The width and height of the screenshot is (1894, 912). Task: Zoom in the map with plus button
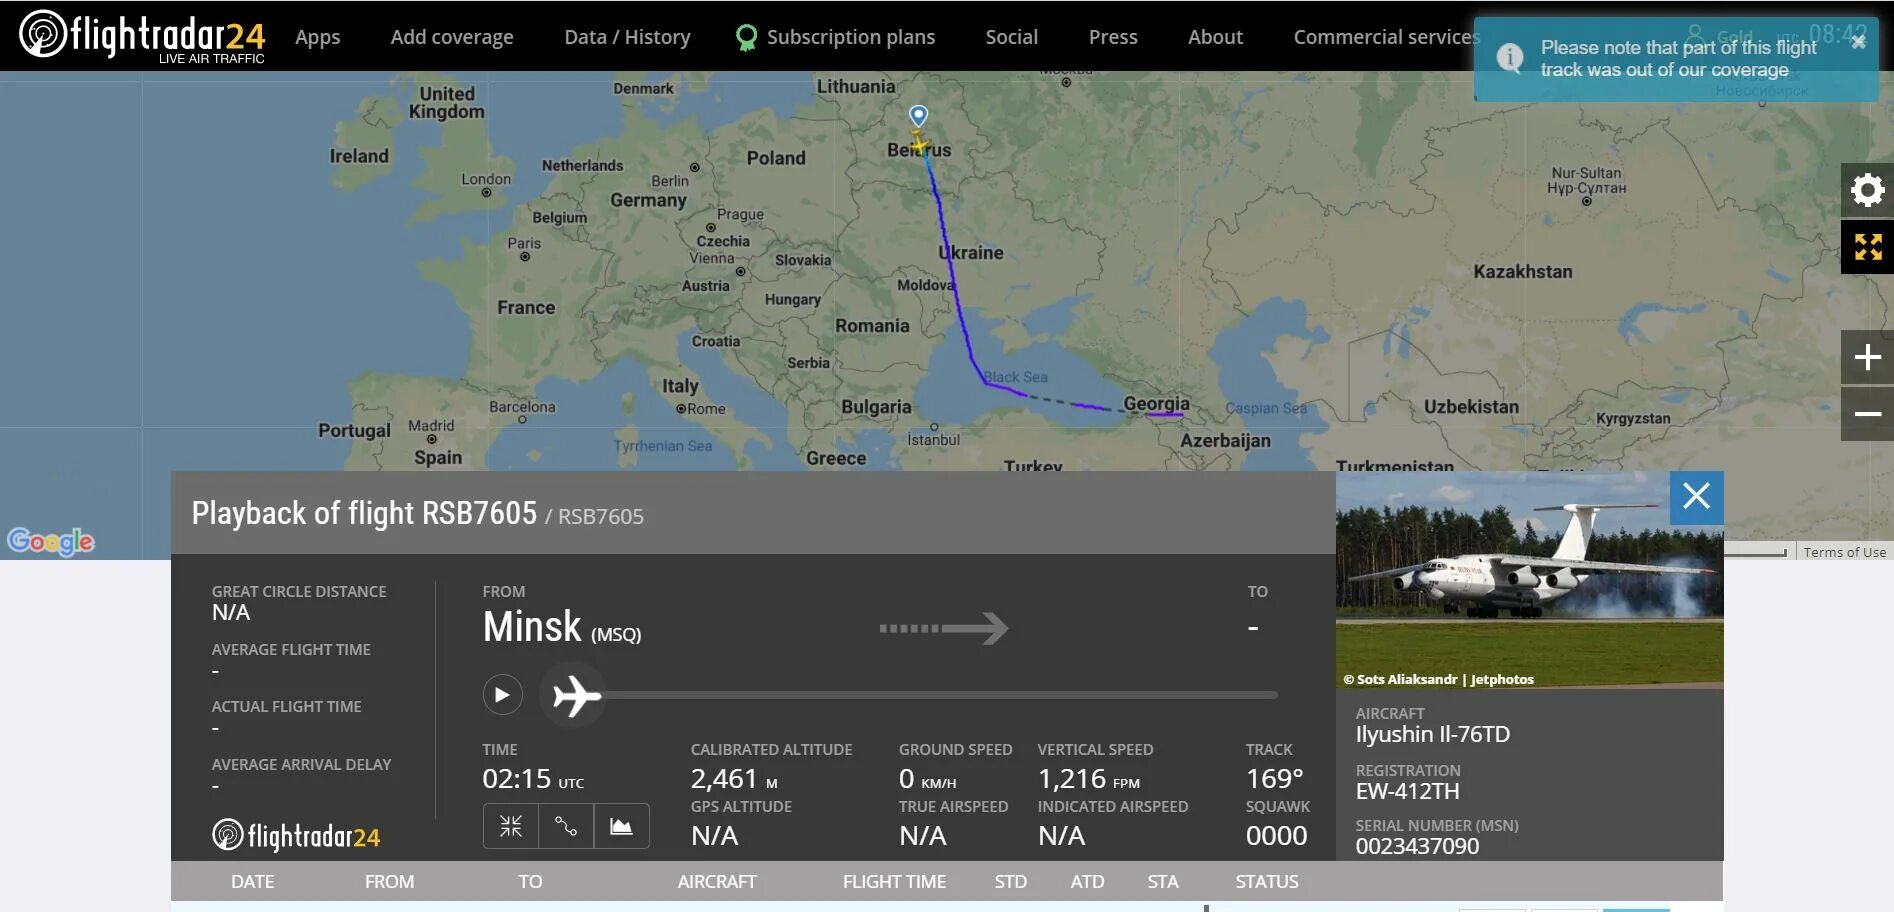pyautogui.click(x=1867, y=357)
